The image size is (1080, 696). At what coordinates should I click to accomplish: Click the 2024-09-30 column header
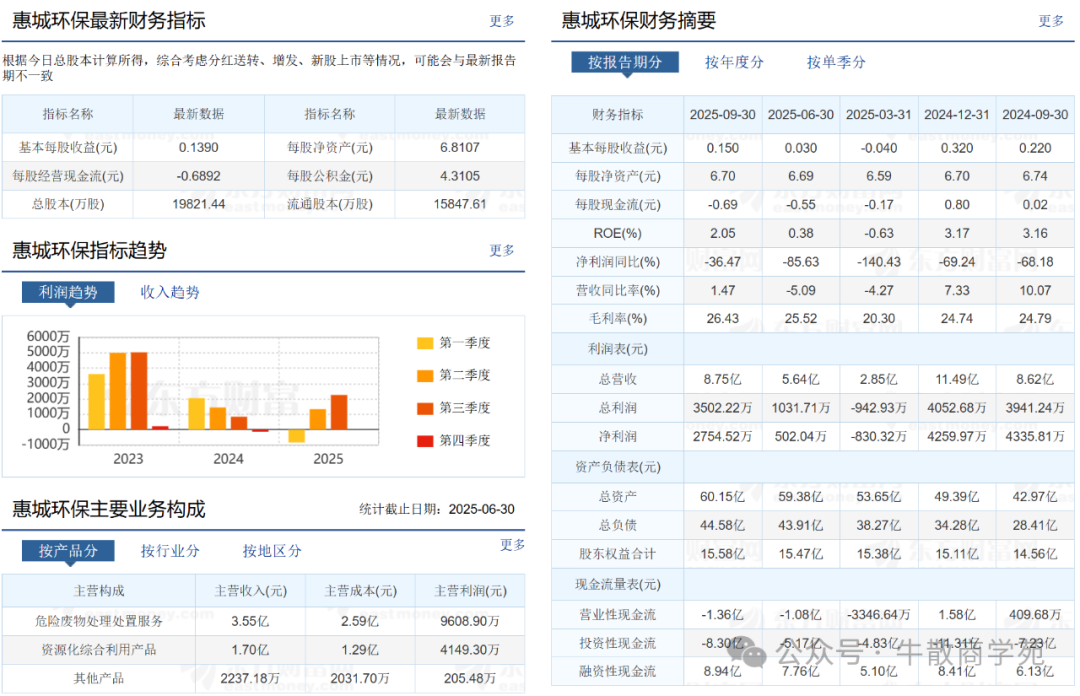tap(1035, 114)
